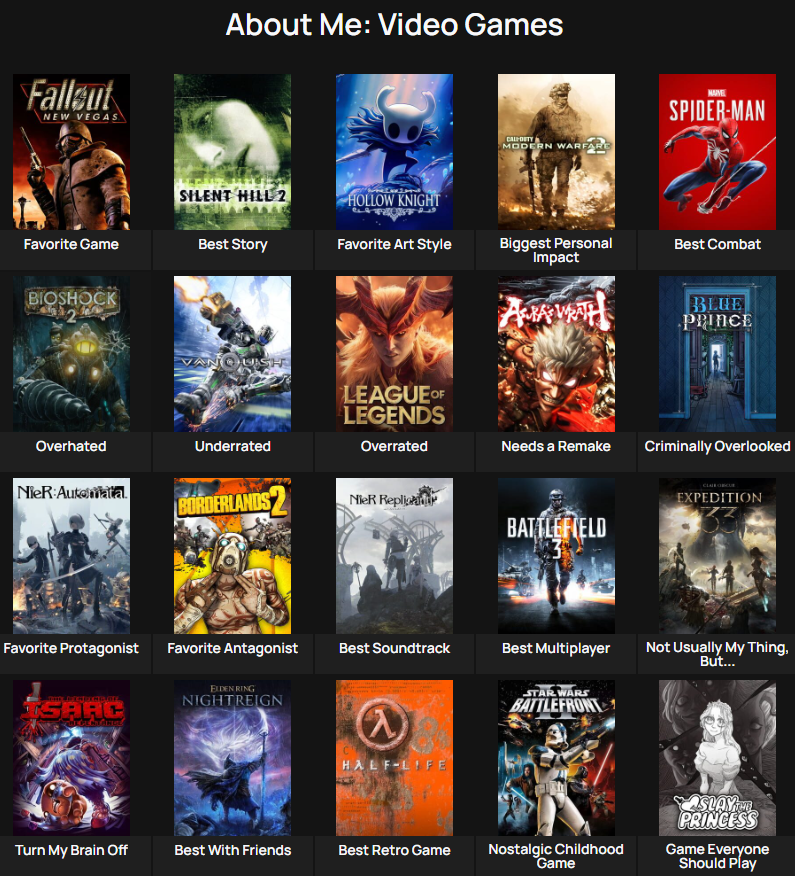Screen dimensions: 795x876
Task: Select the Elden Ring Nightreign cover
Action: pos(232,758)
